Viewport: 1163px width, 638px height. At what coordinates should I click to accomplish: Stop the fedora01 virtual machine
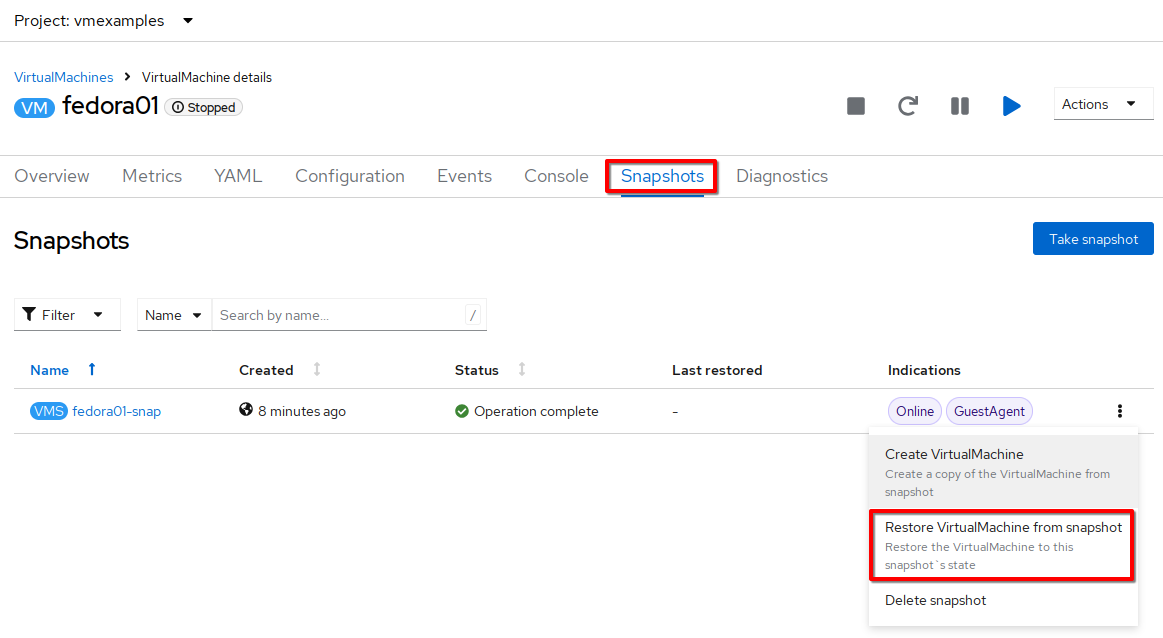pyautogui.click(x=856, y=106)
